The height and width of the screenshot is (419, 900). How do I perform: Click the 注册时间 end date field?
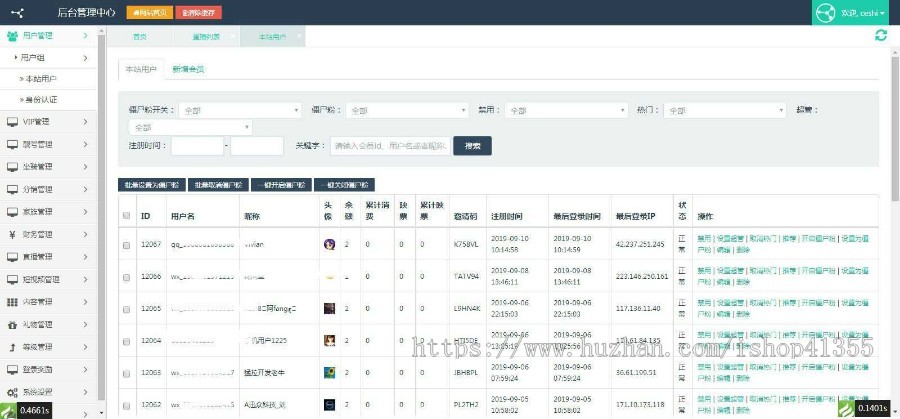coord(257,146)
